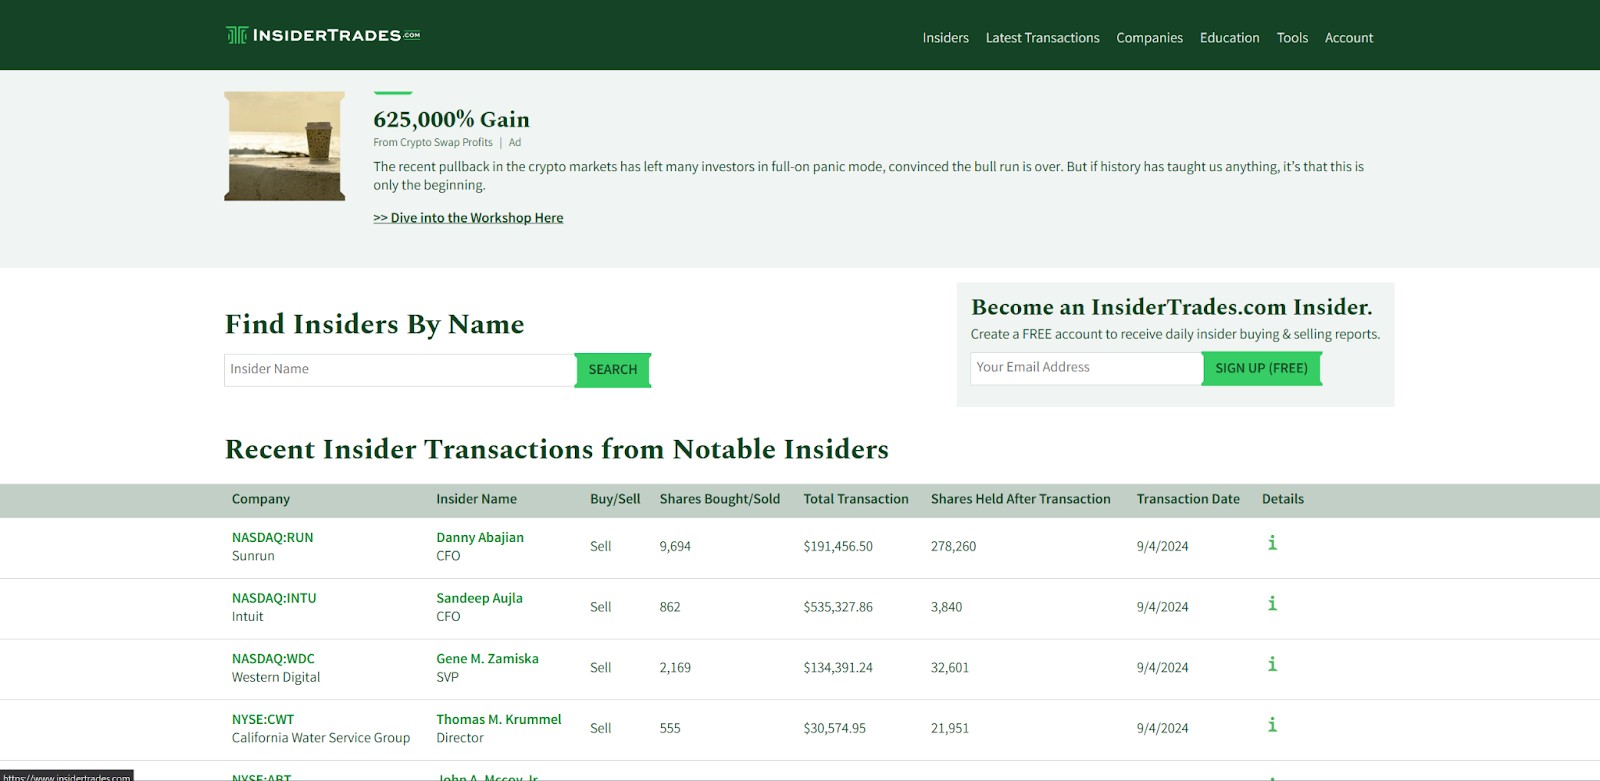The width and height of the screenshot is (1600, 781).
Task: Click the InsiderTrades.com logo
Action: 323,35
